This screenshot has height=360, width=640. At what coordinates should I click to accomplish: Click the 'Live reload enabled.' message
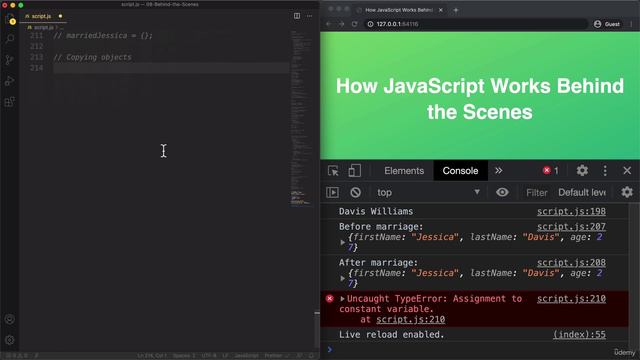click(391, 335)
